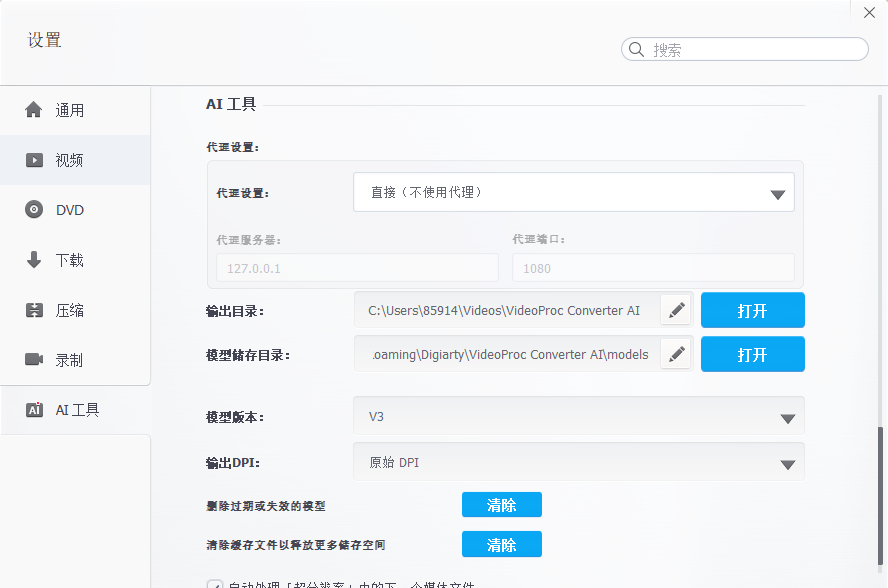
Task: Edit model storage path with pencil icon
Action: (x=676, y=354)
